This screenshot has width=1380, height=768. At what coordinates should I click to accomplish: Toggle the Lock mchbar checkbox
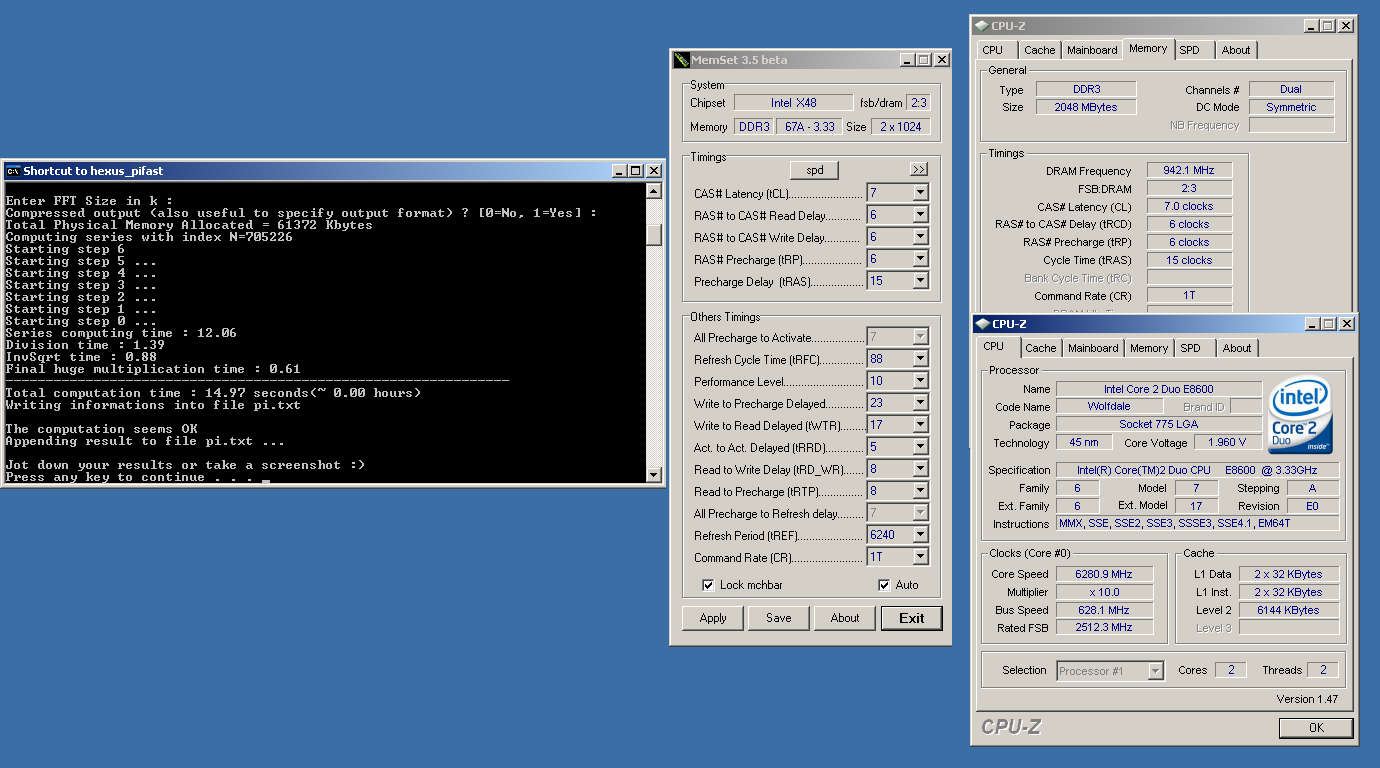(x=709, y=585)
